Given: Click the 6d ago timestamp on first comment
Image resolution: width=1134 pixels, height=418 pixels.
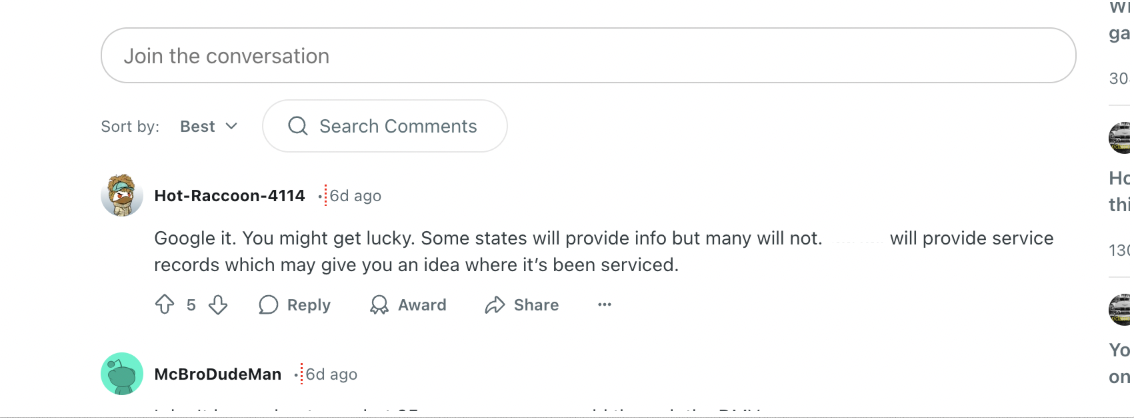Looking at the screenshot, I should (355, 196).
